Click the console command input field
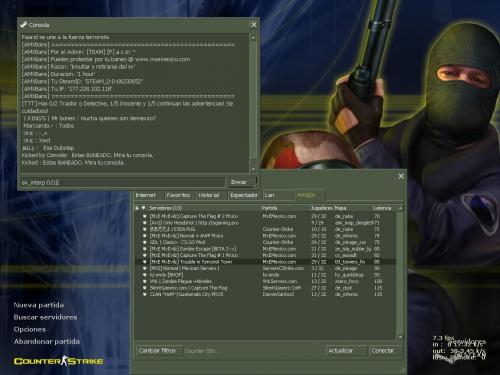Viewport: 500px width, 375px height. pyautogui.click(x=123, y=182)
